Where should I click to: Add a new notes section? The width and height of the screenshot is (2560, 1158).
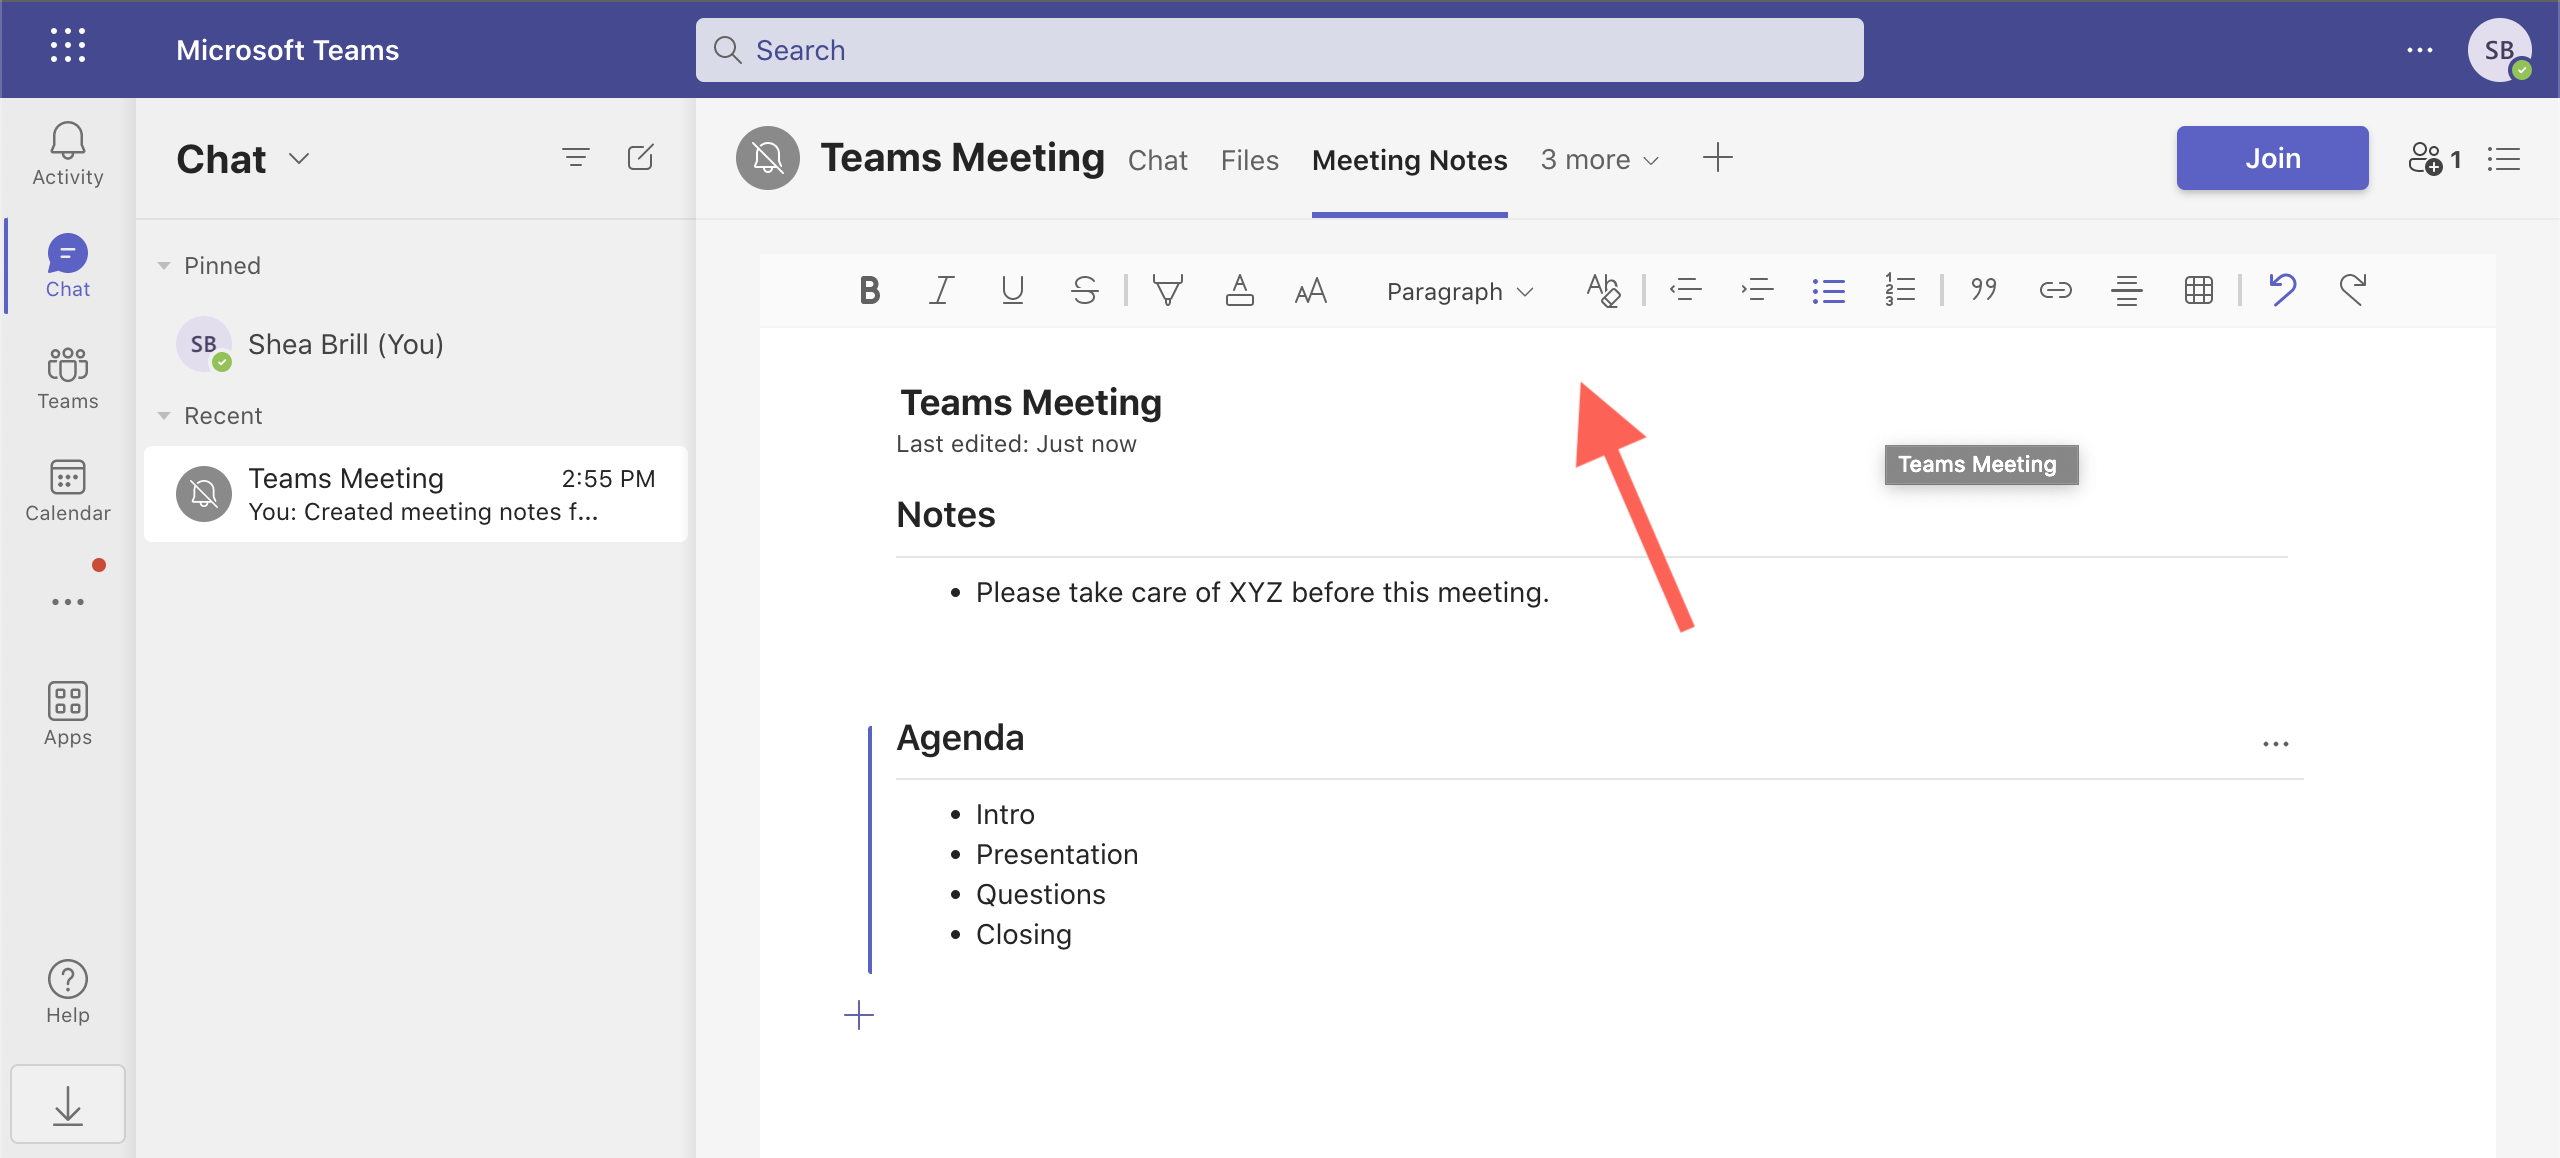(858, 1015)
